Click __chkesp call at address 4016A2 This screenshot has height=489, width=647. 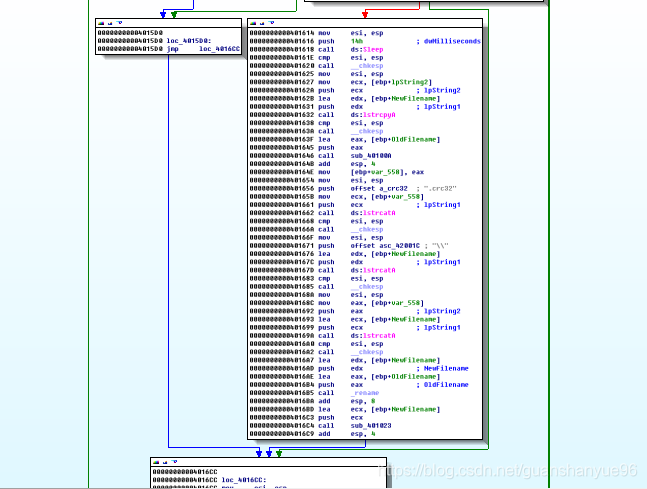367,352
